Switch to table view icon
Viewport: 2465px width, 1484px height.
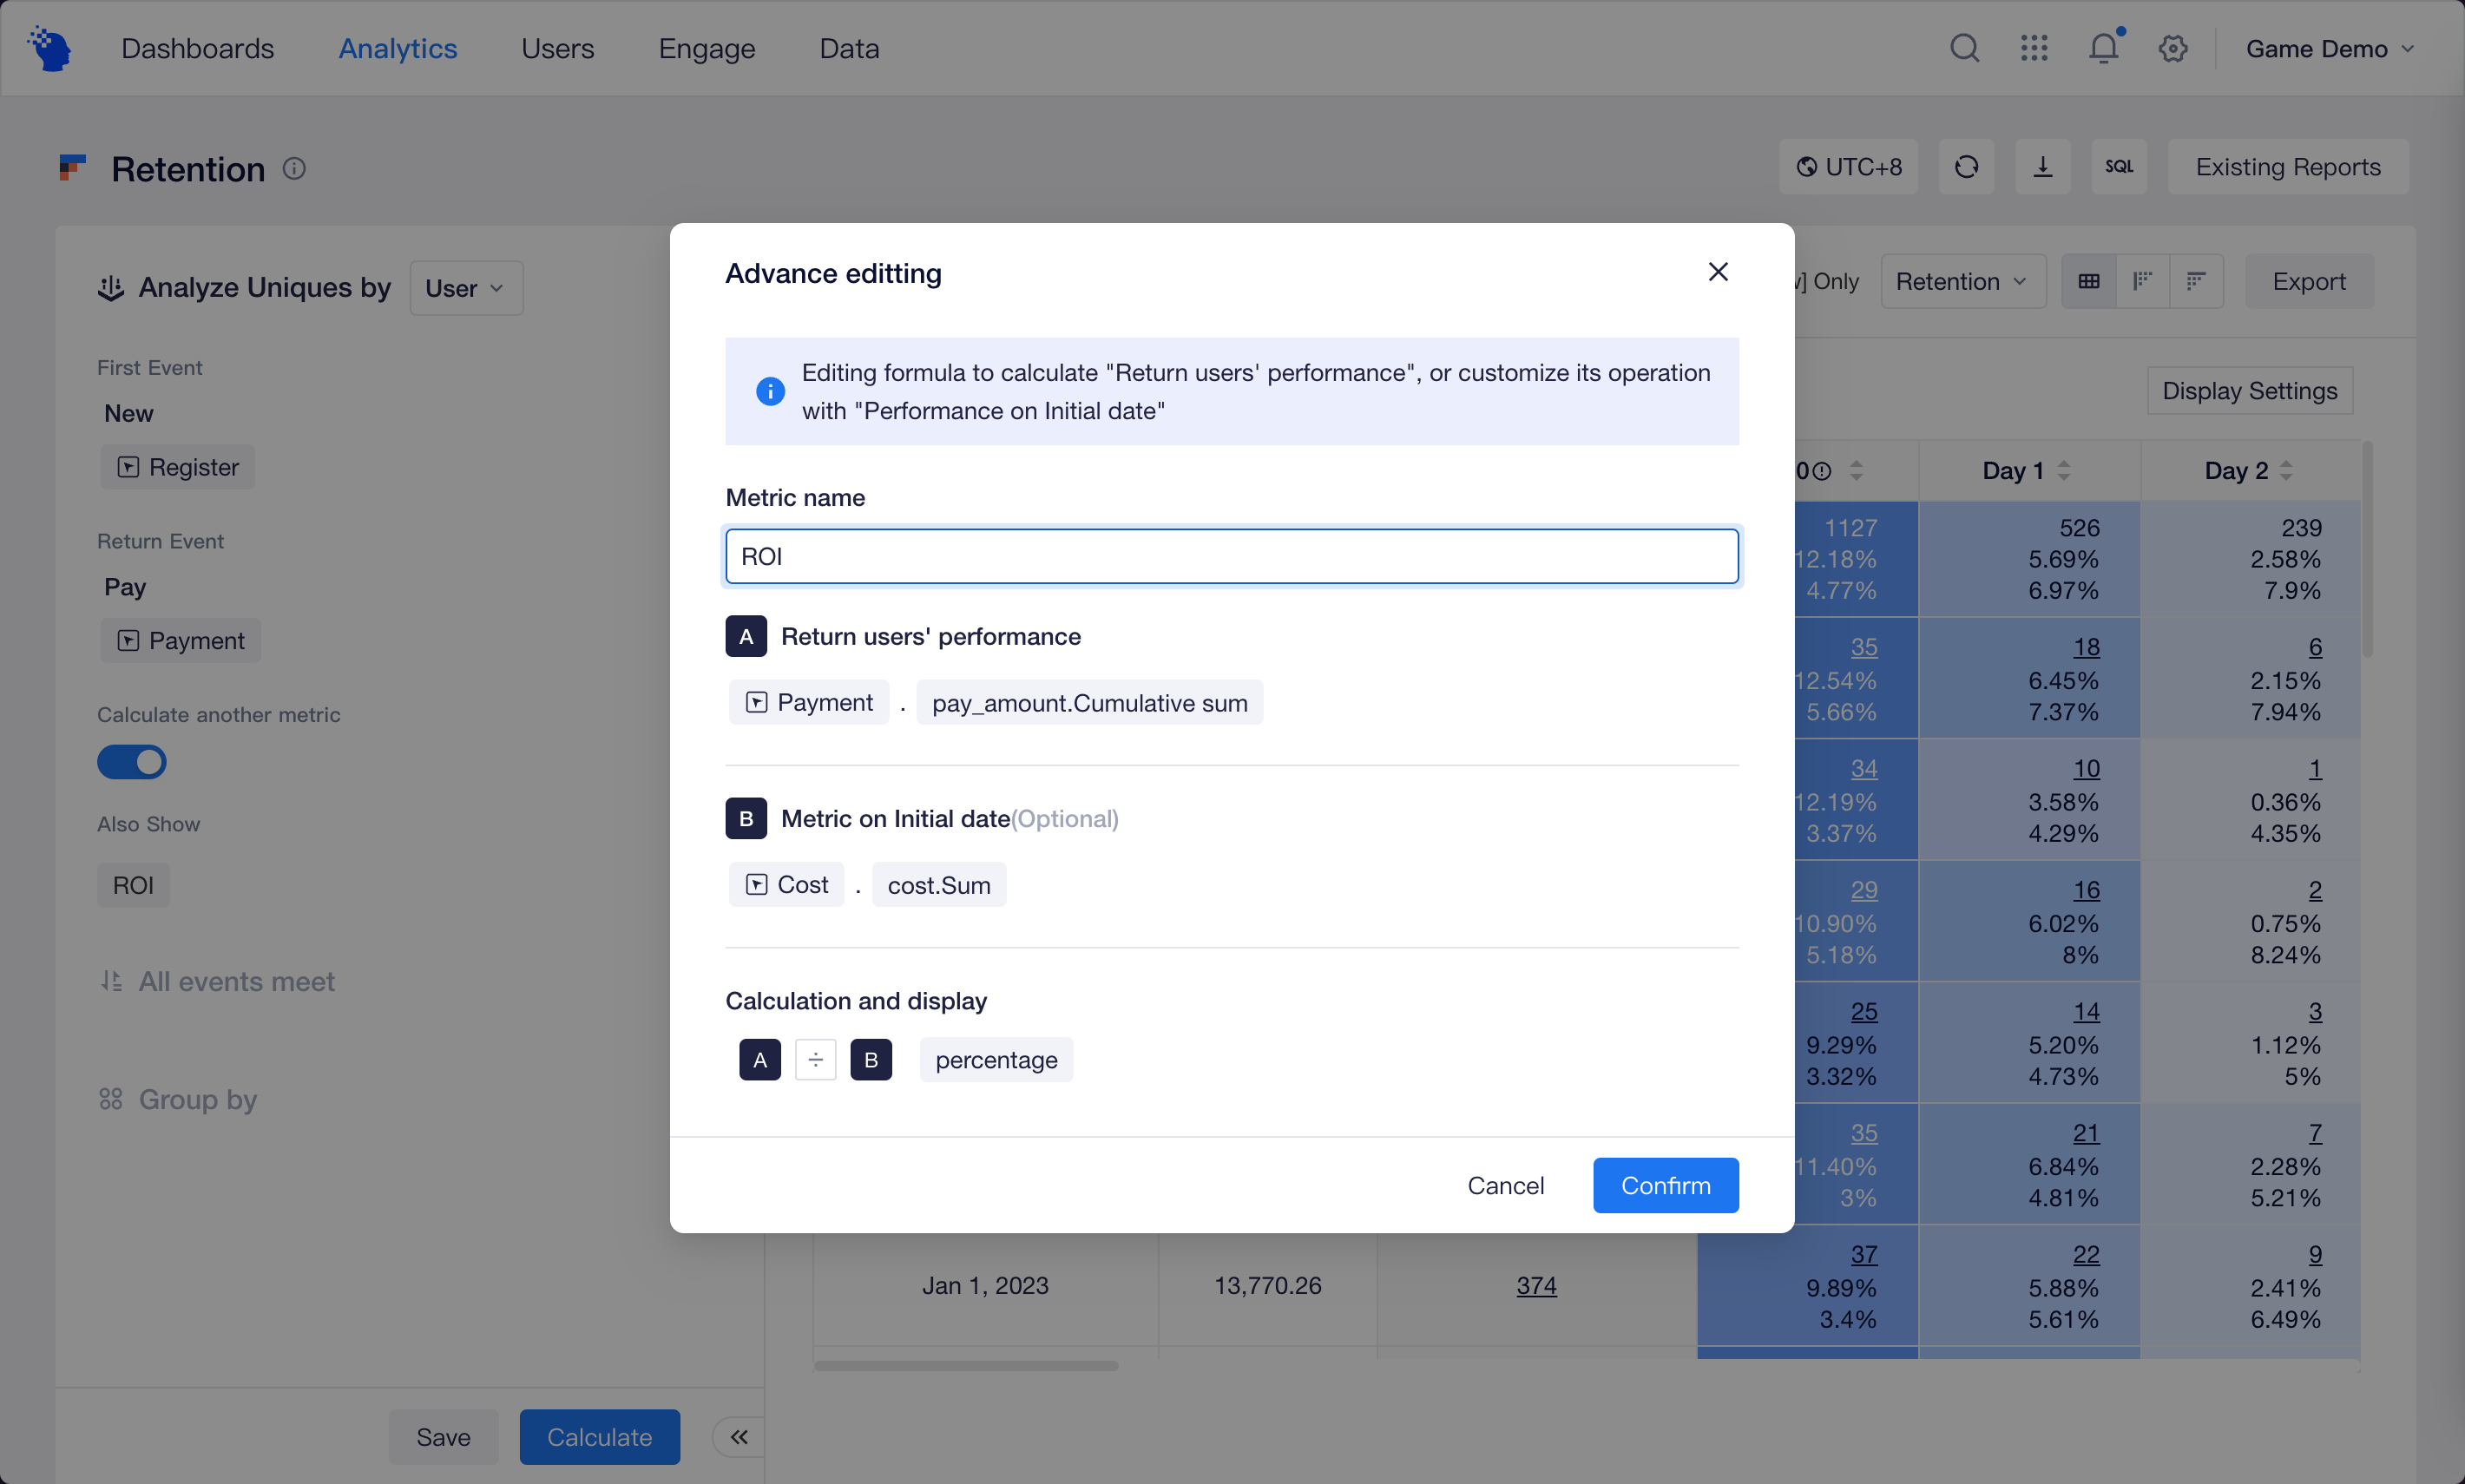point(2088,282)
